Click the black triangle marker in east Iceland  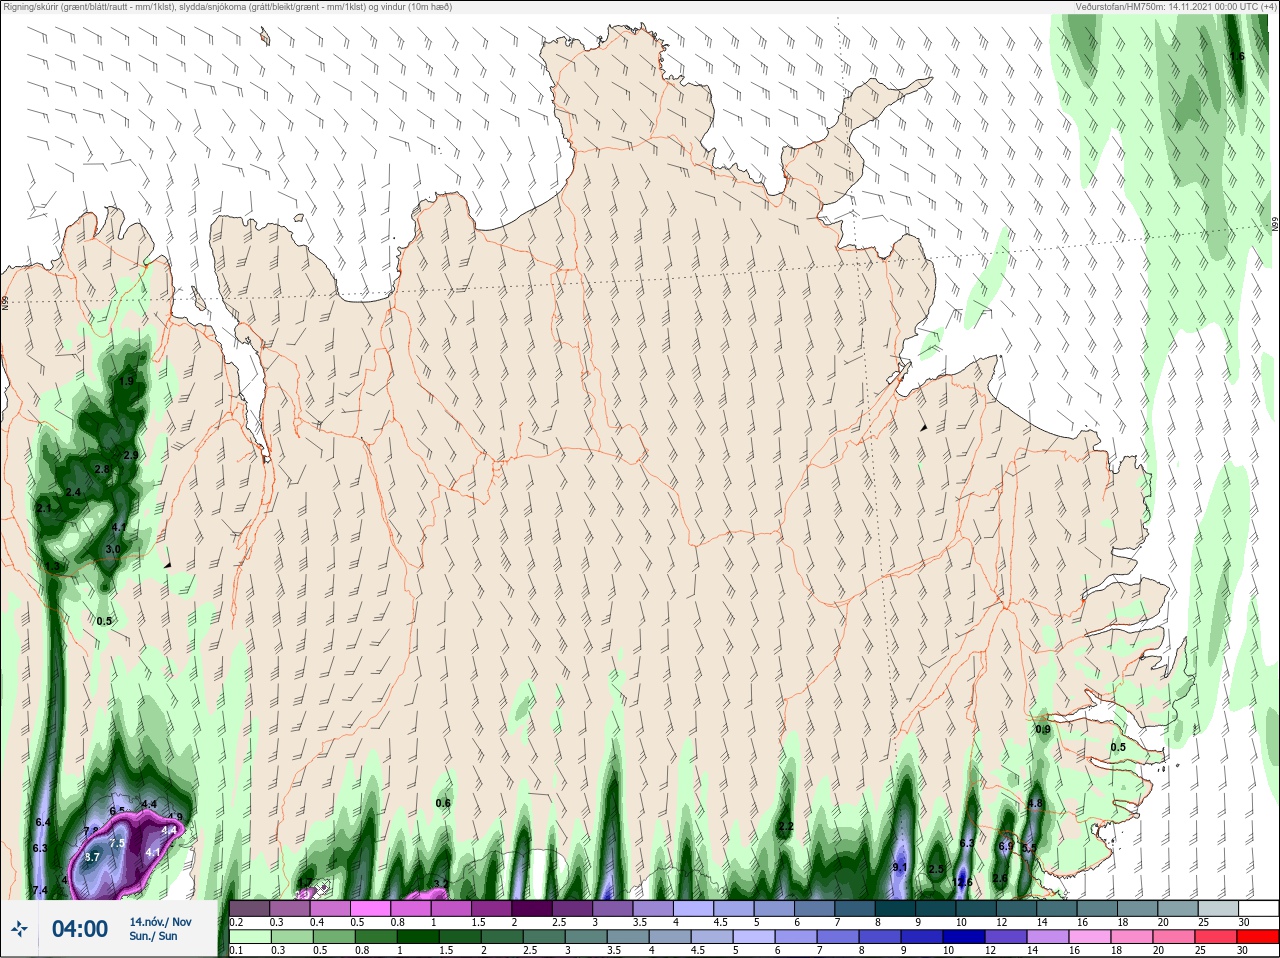924,427
